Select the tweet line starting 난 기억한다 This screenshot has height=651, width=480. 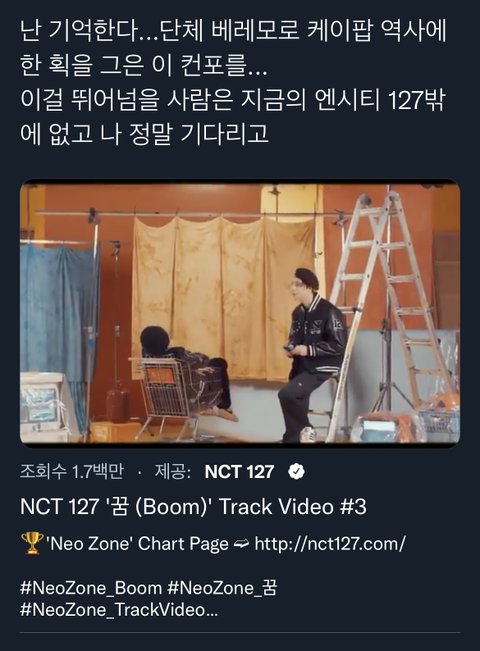[x=233, y=31]
